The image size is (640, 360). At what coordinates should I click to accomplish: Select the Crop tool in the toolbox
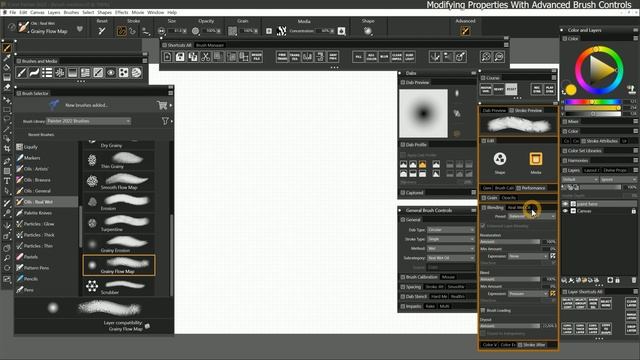(7, 149)
